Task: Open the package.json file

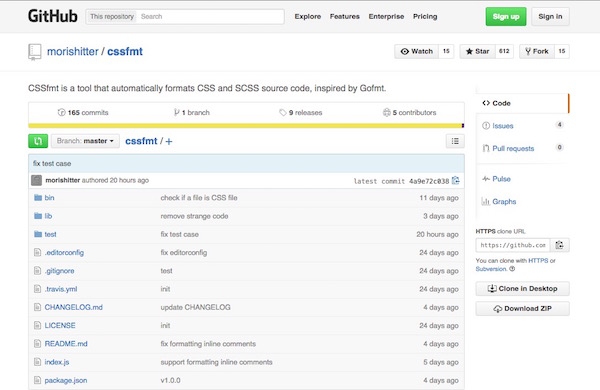Action: point(66,380)
